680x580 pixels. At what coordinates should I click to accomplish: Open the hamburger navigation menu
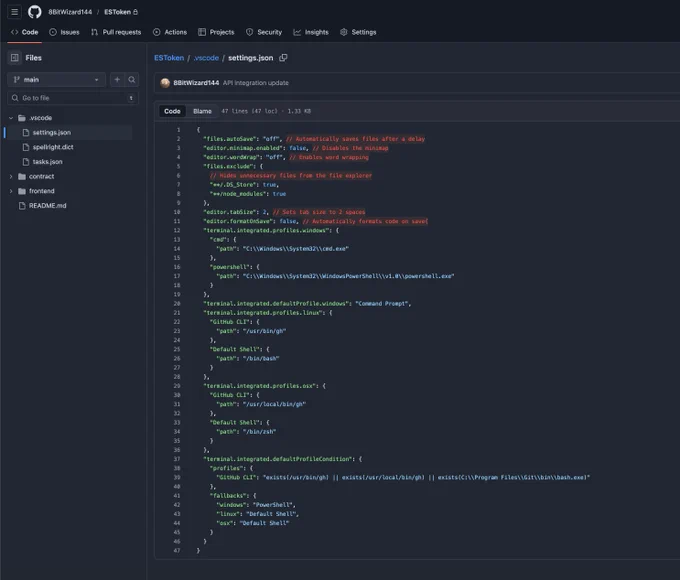click(14, 12)
